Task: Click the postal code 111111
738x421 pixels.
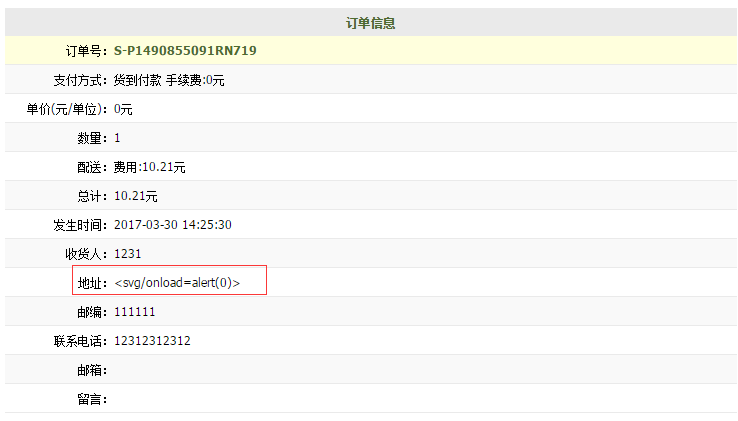Action: coord(135,312)
